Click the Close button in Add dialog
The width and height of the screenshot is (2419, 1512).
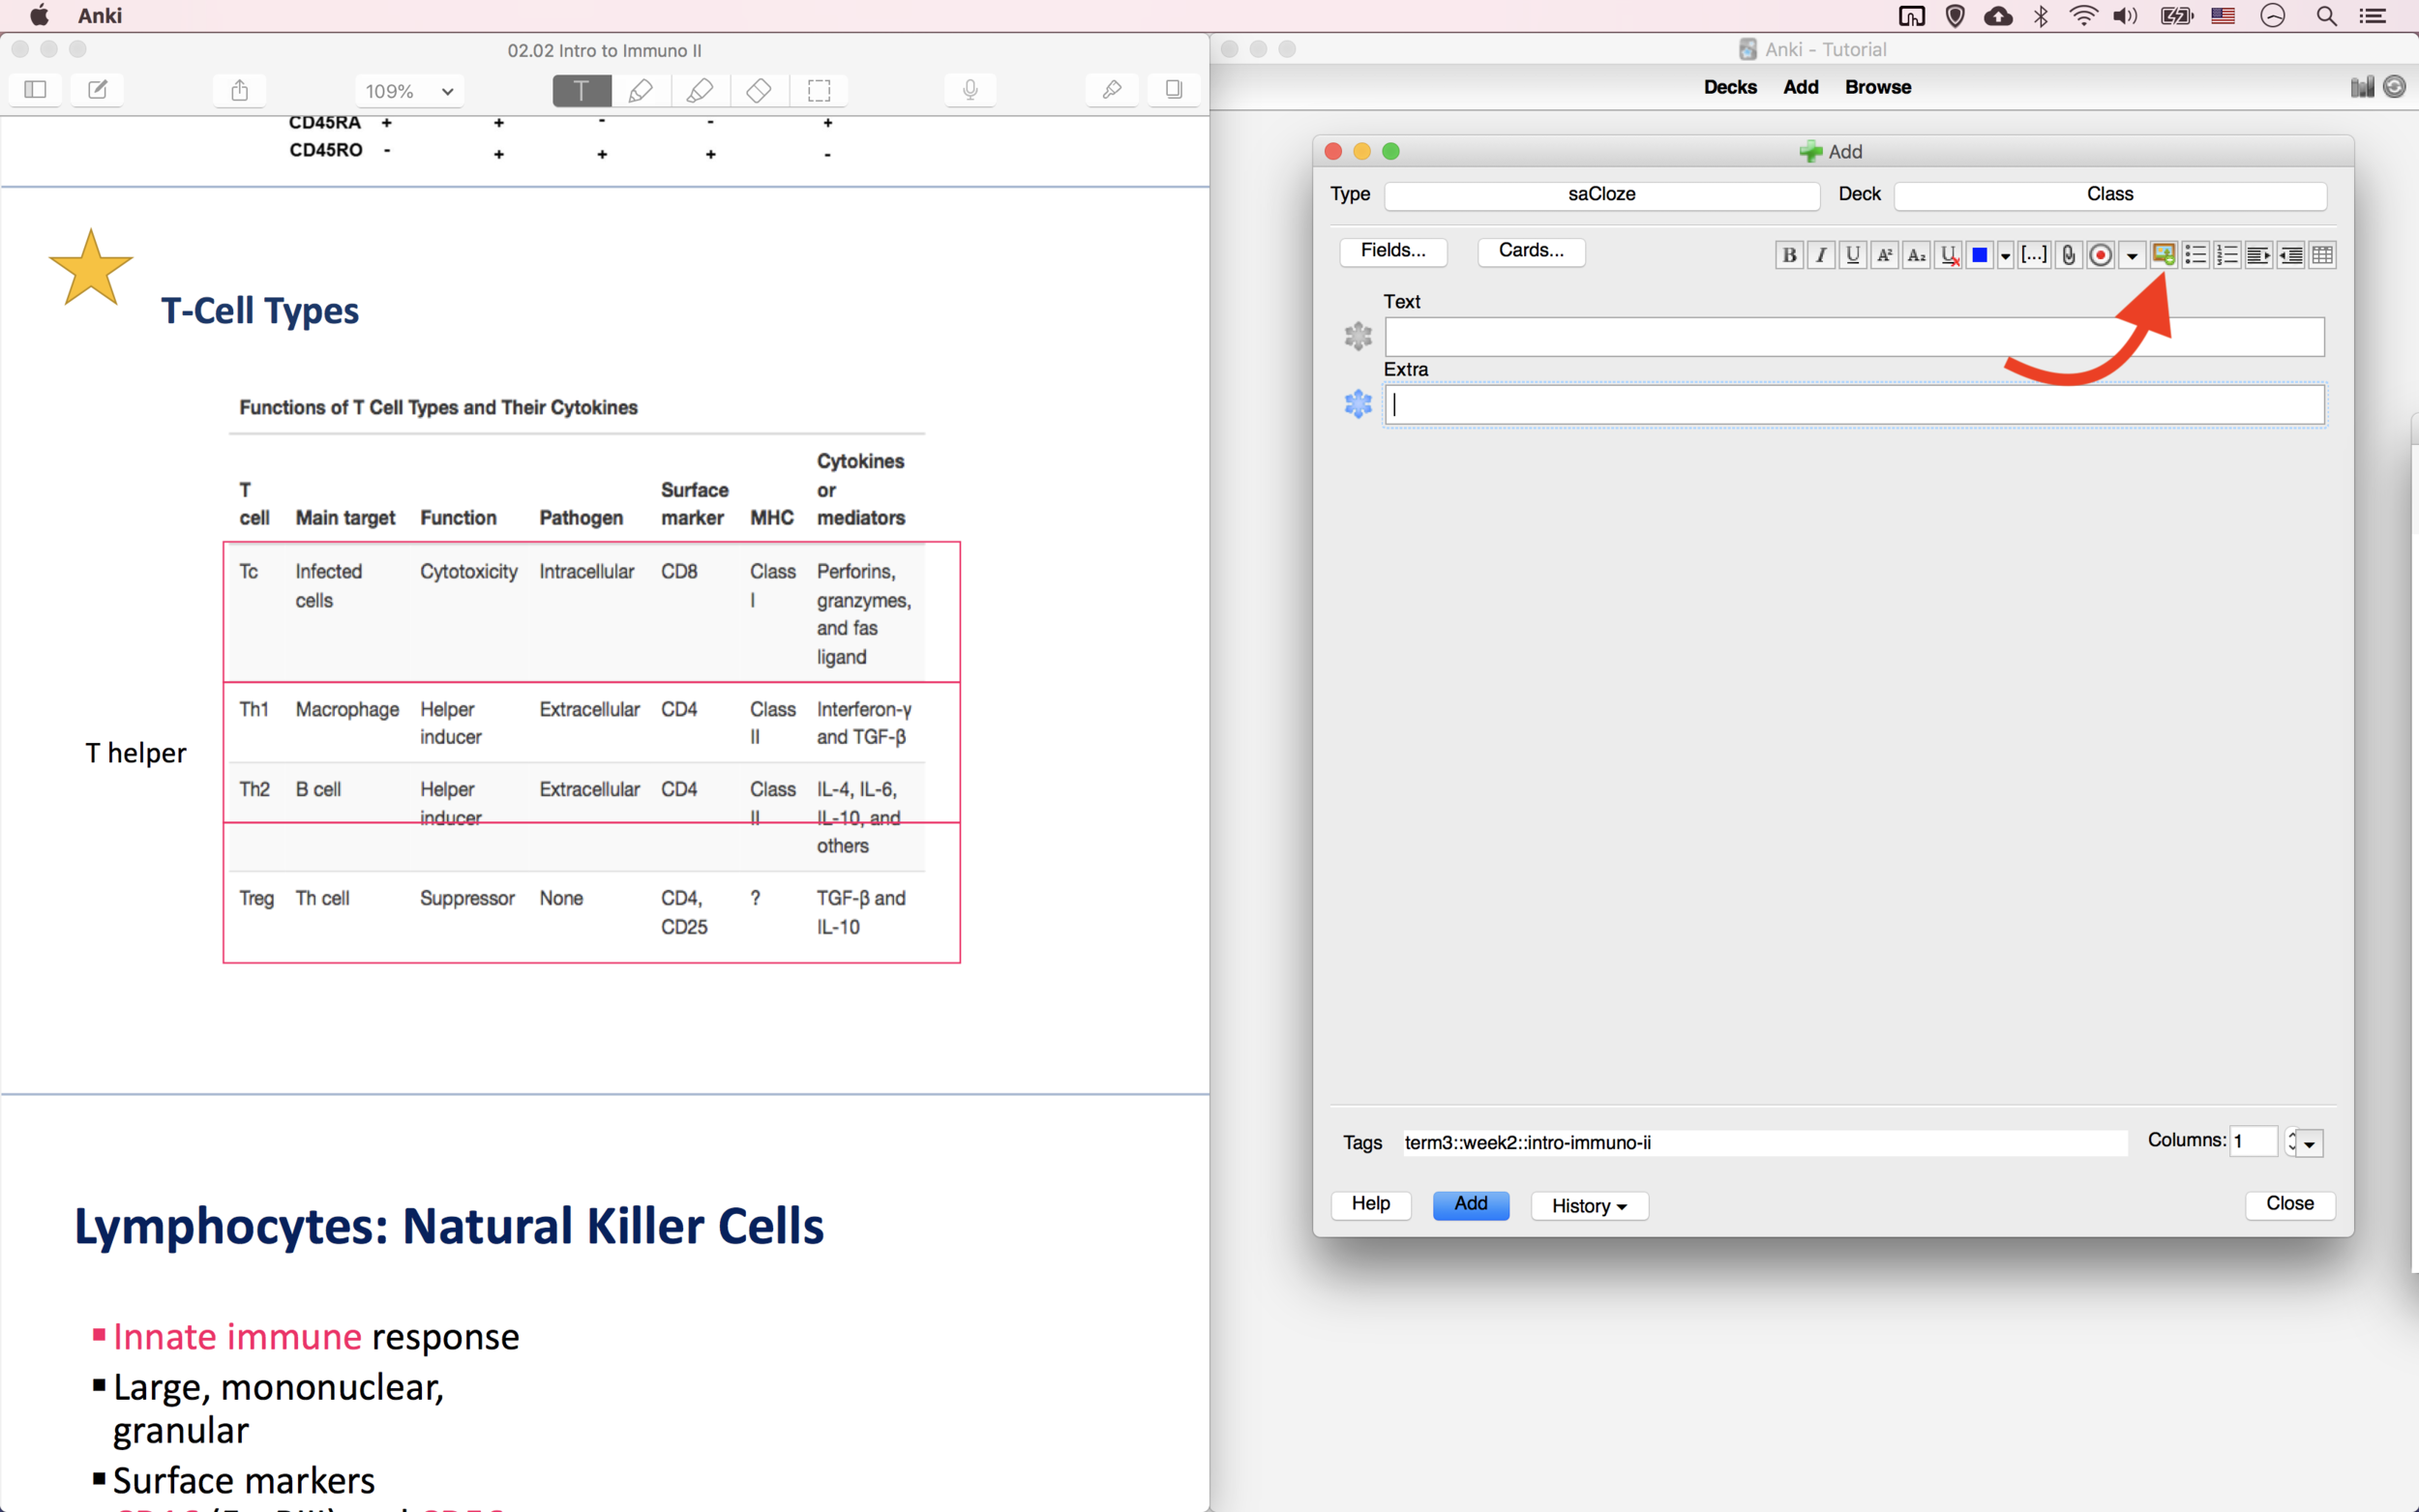[2289, 1204]
